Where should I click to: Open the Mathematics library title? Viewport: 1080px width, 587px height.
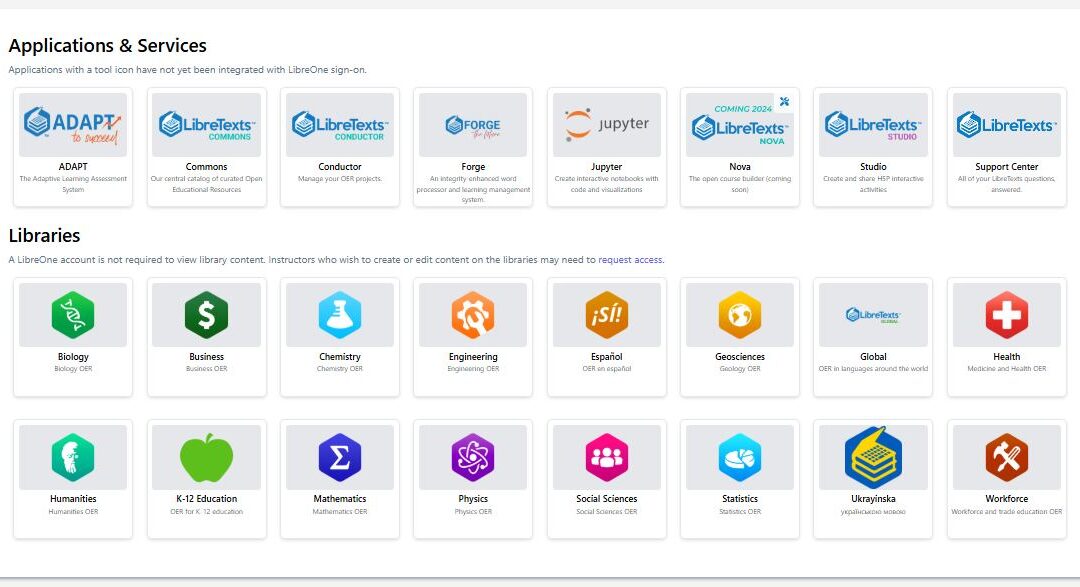tap(340, 499)
